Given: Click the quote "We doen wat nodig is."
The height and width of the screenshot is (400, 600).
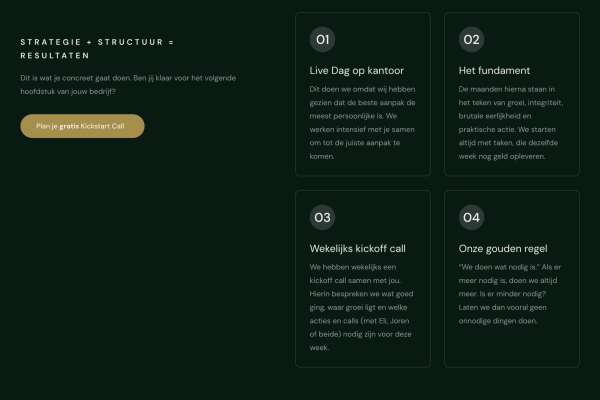Looking at the screenshot, I should [x=497, y=267].
